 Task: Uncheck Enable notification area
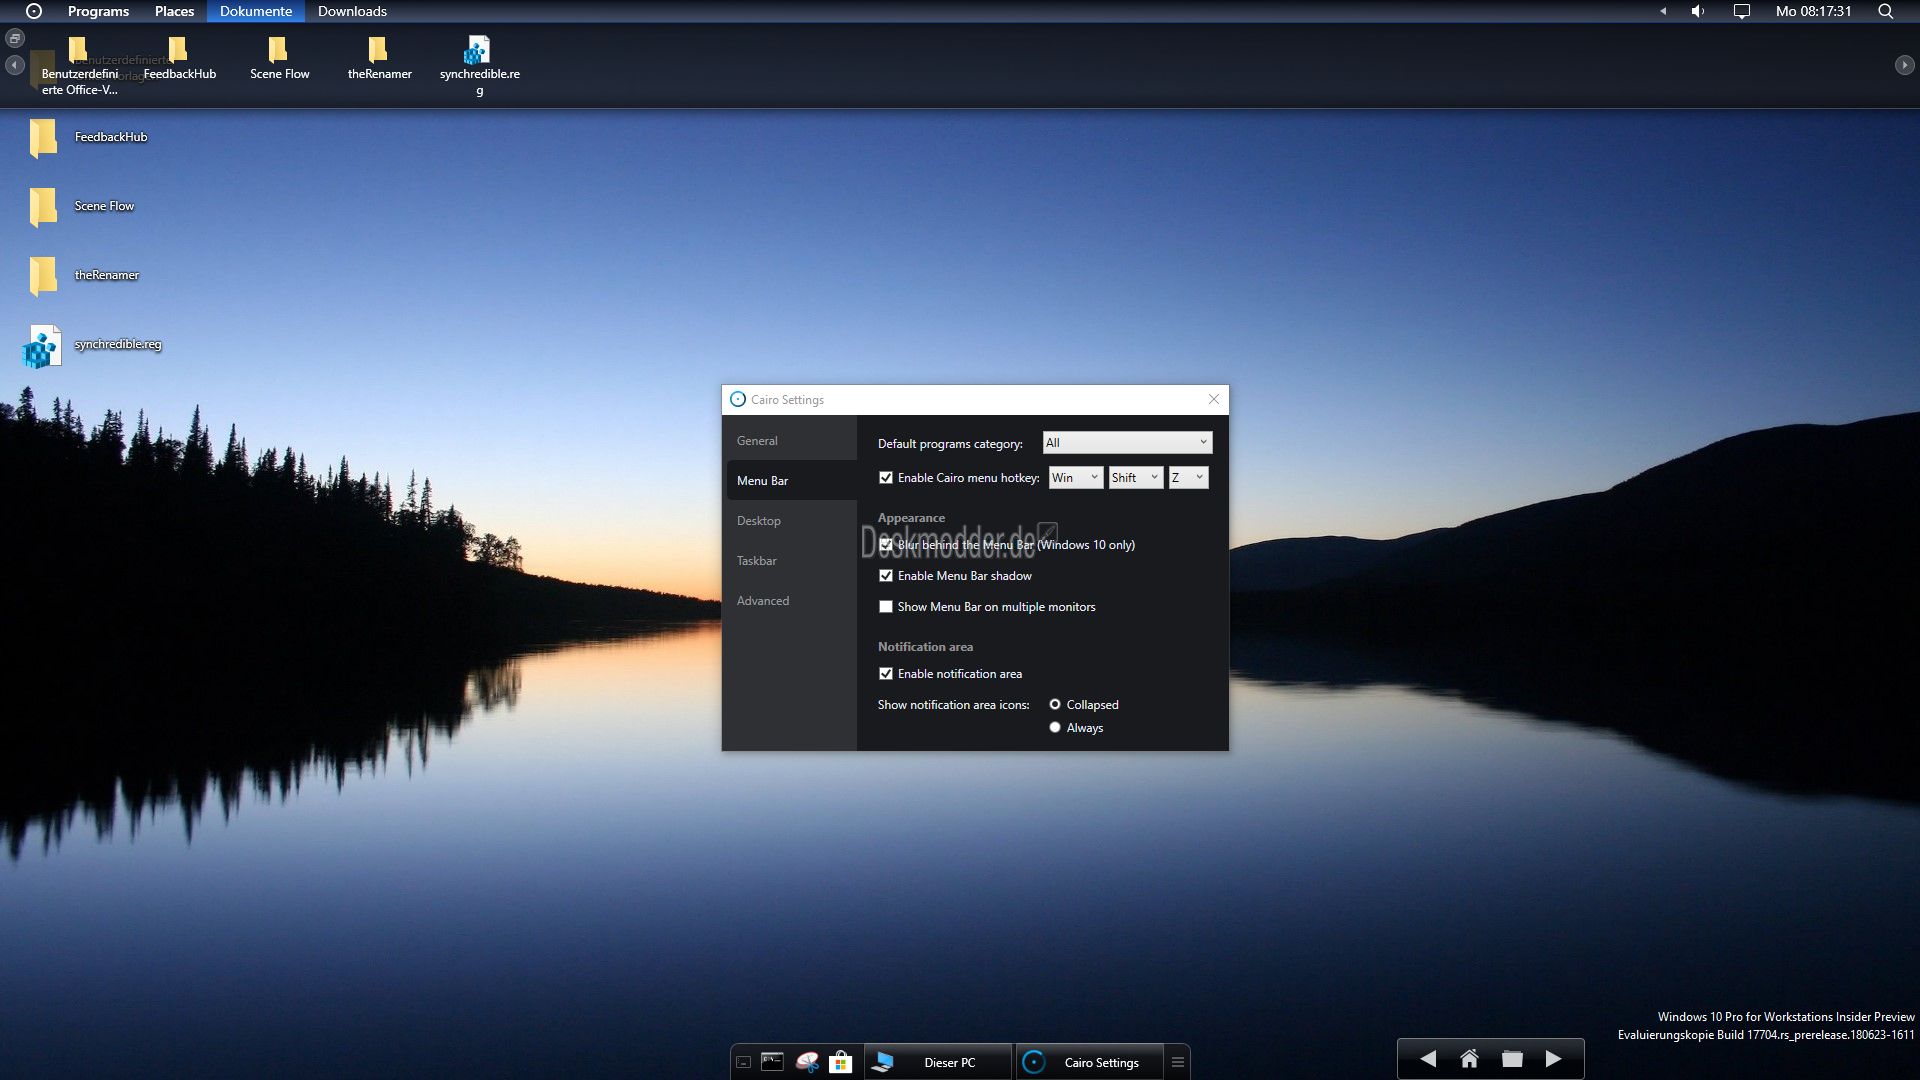coord(886,674)
